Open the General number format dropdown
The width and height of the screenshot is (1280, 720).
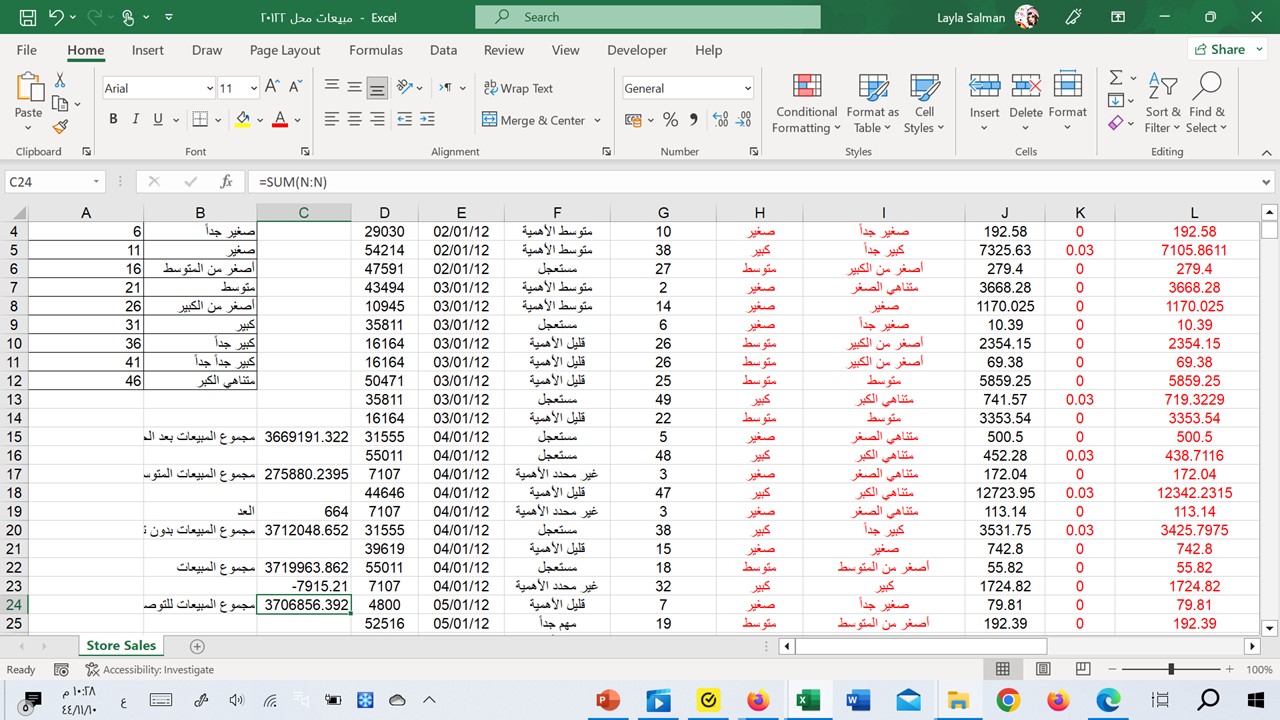(747, 88)
